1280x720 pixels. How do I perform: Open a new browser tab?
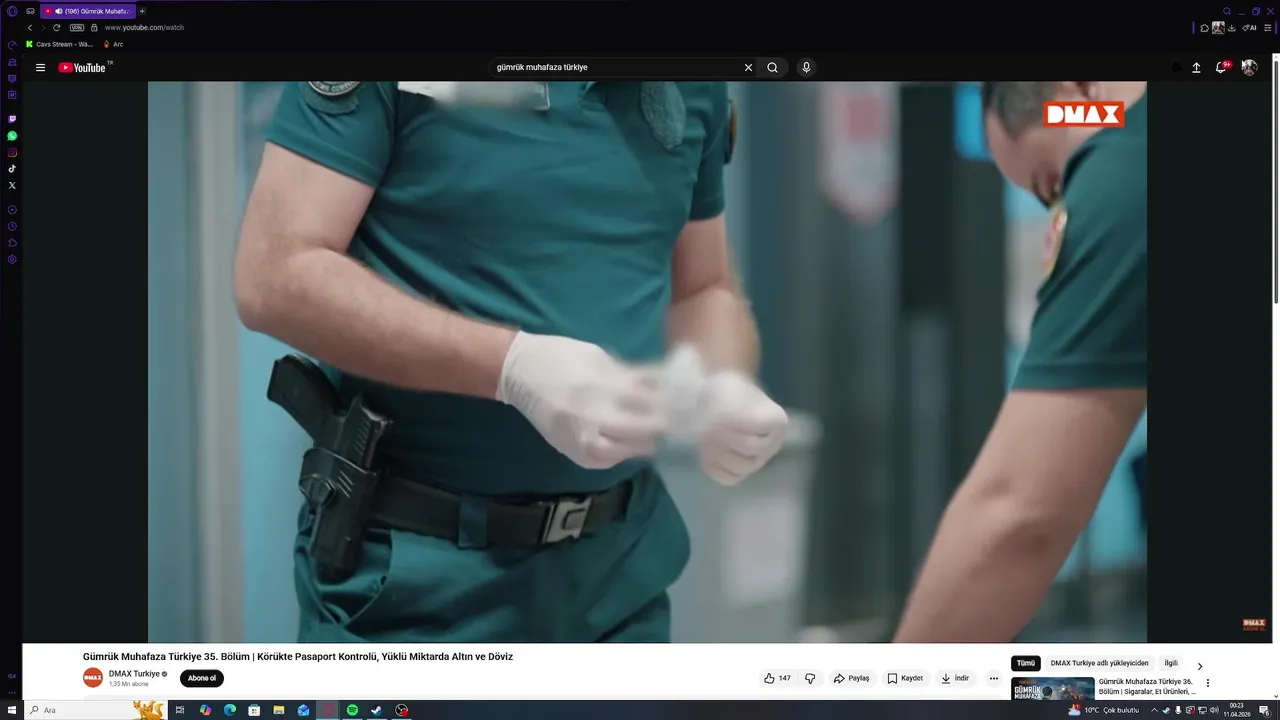(142, 11)
